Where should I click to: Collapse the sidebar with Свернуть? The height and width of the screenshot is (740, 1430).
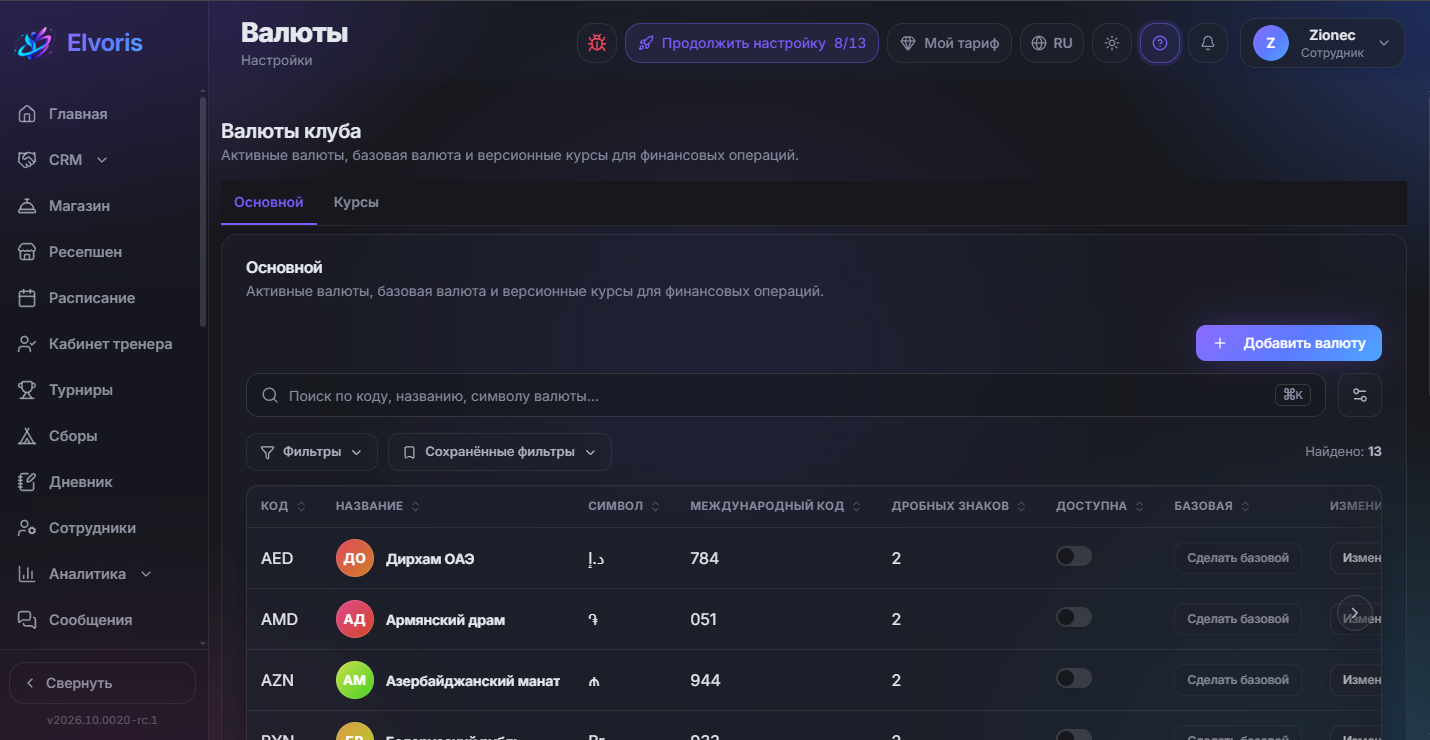[x=102, y=683]
